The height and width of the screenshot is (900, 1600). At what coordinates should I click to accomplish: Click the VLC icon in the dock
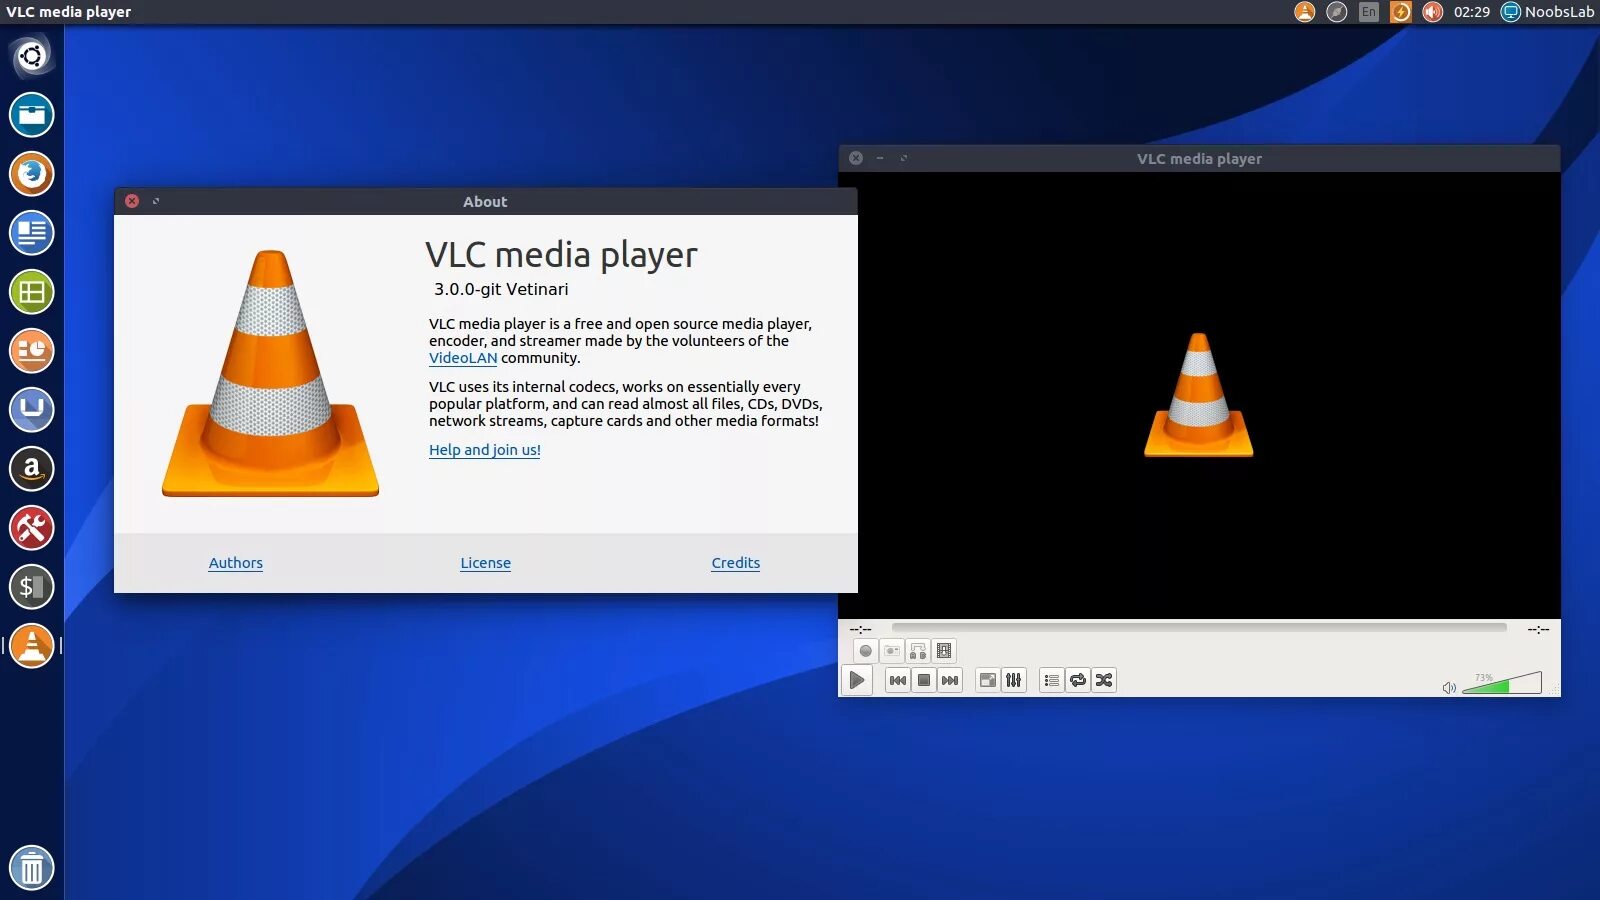click(32, 646)
